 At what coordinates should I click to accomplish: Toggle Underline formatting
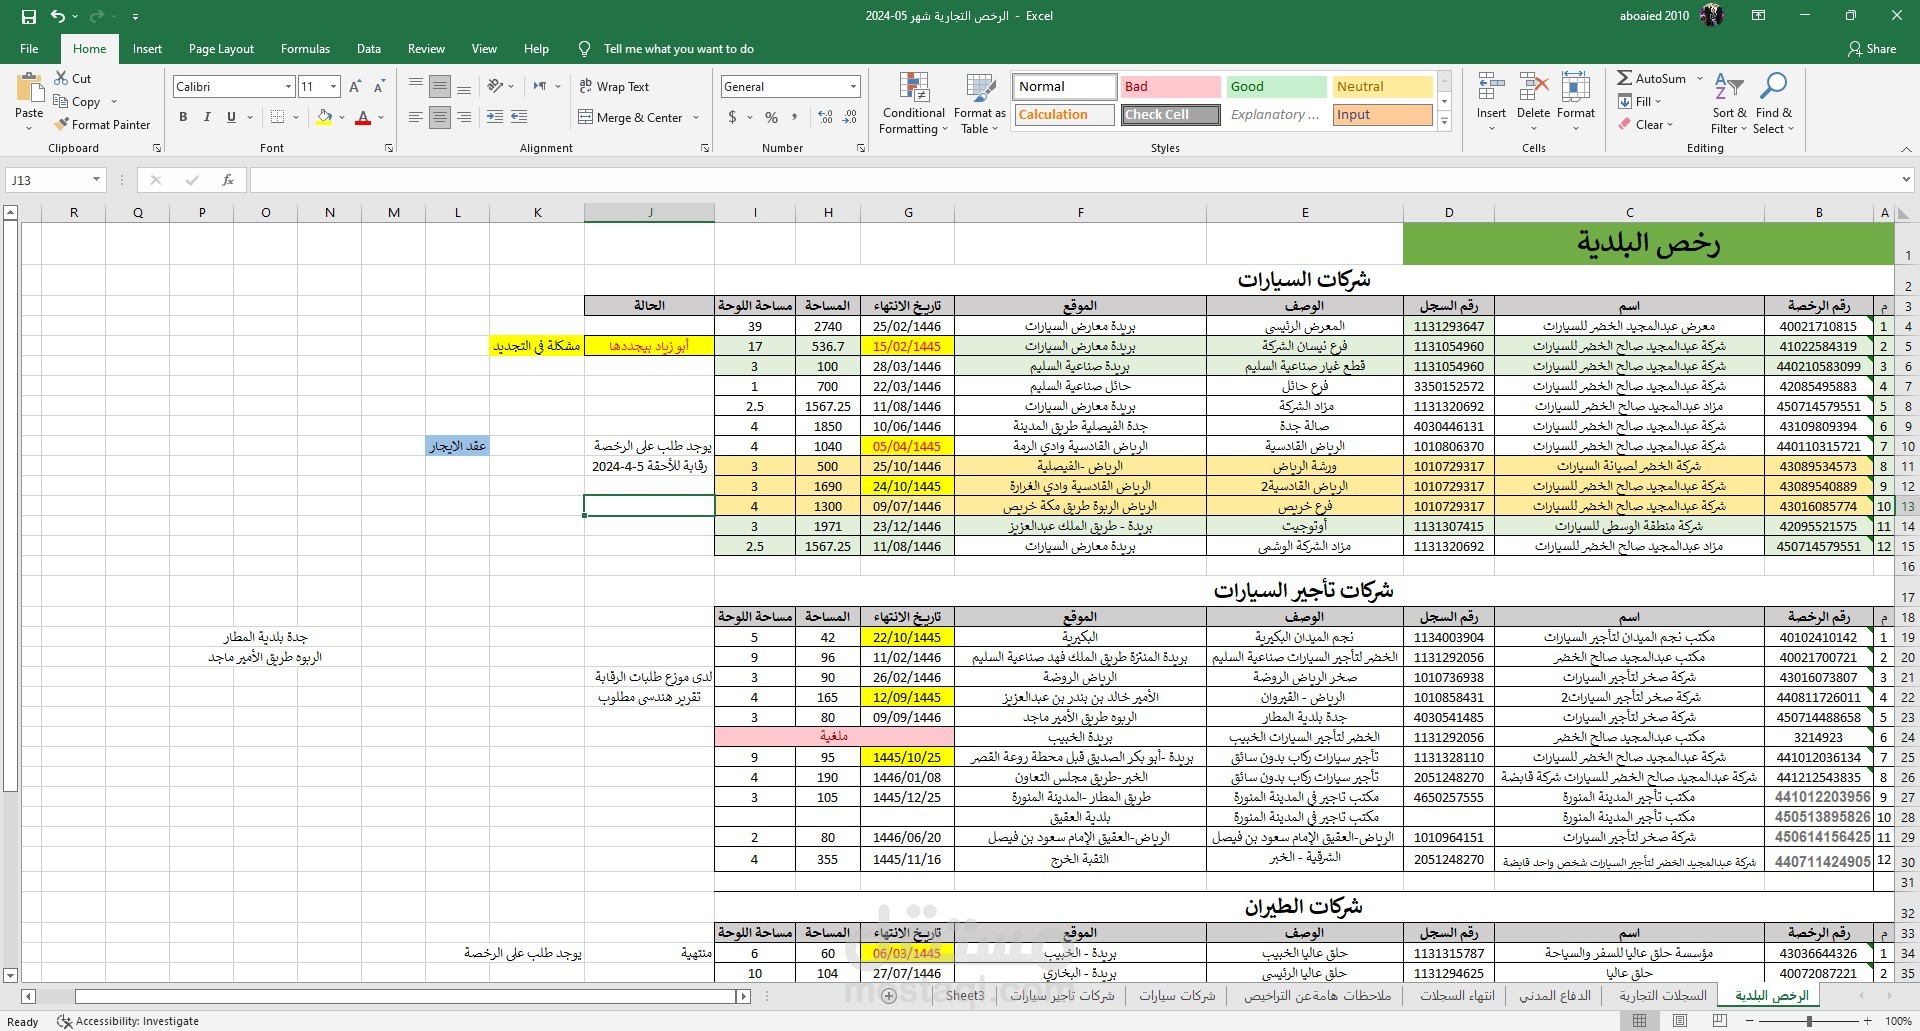231,117
